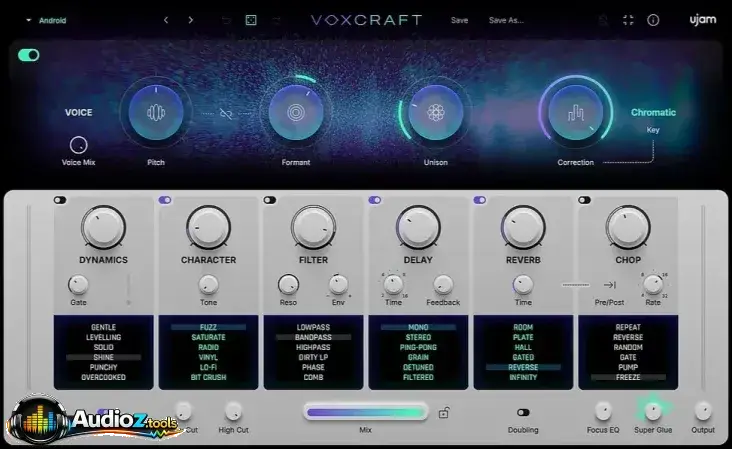
Task: Click the randomize dice icon
Action: pos(251,20)
